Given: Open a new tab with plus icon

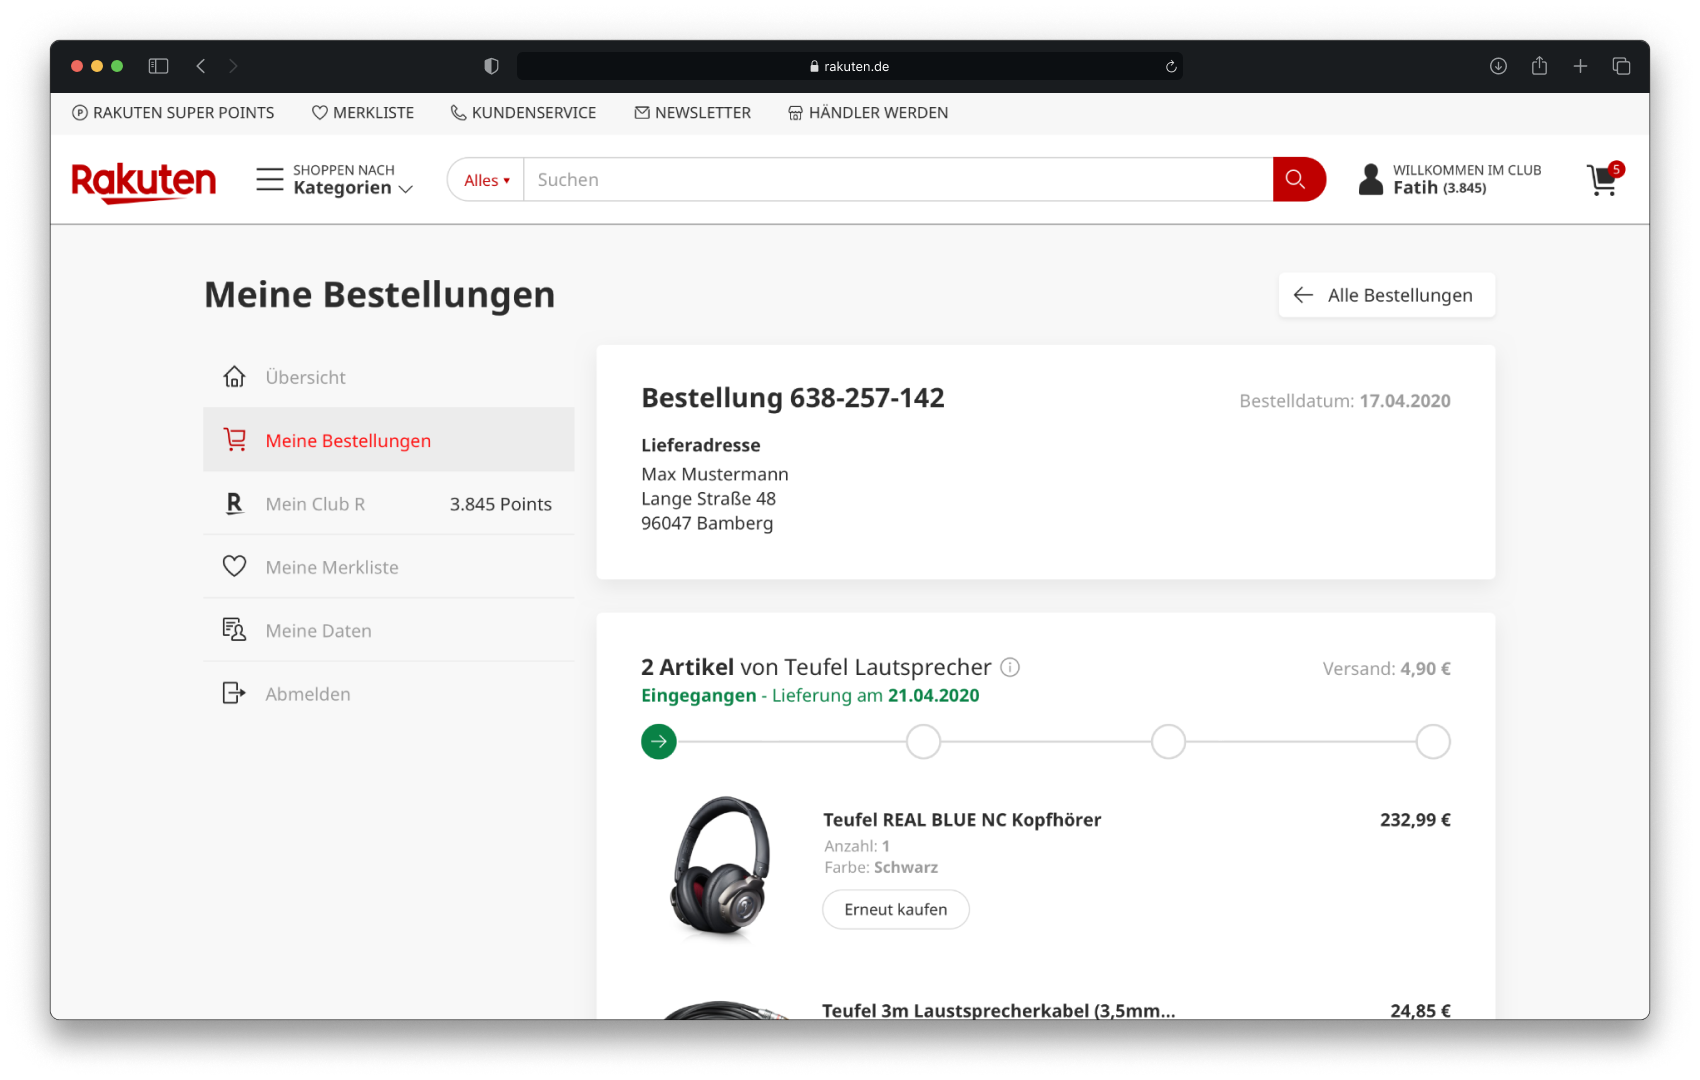Looking at the screenshot, I should tap(1580, 66).
